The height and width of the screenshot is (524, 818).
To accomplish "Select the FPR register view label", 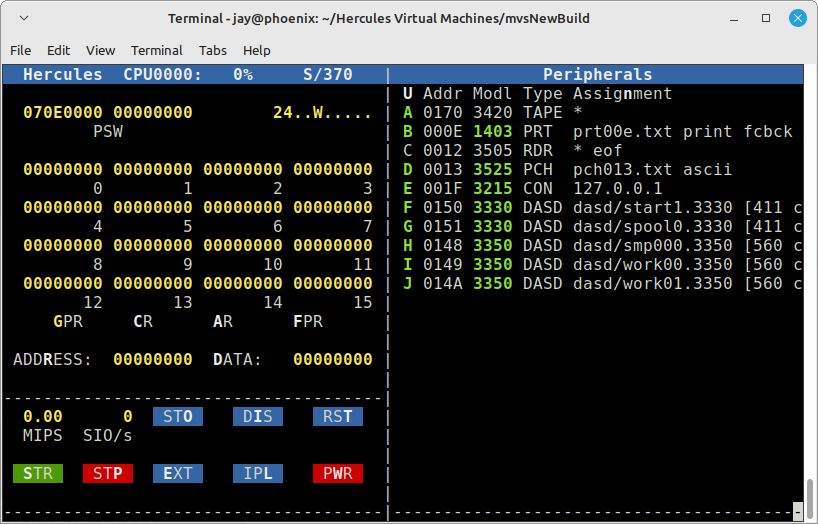I will click(308, 321).
